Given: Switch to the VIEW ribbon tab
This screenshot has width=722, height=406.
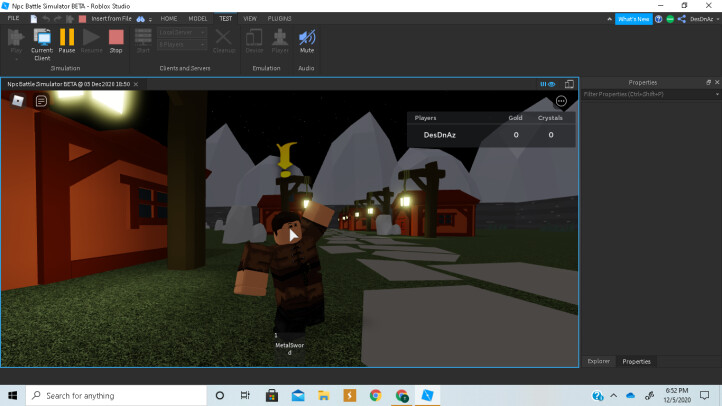Looking at the screenshot, I should [x=250, y=18].
